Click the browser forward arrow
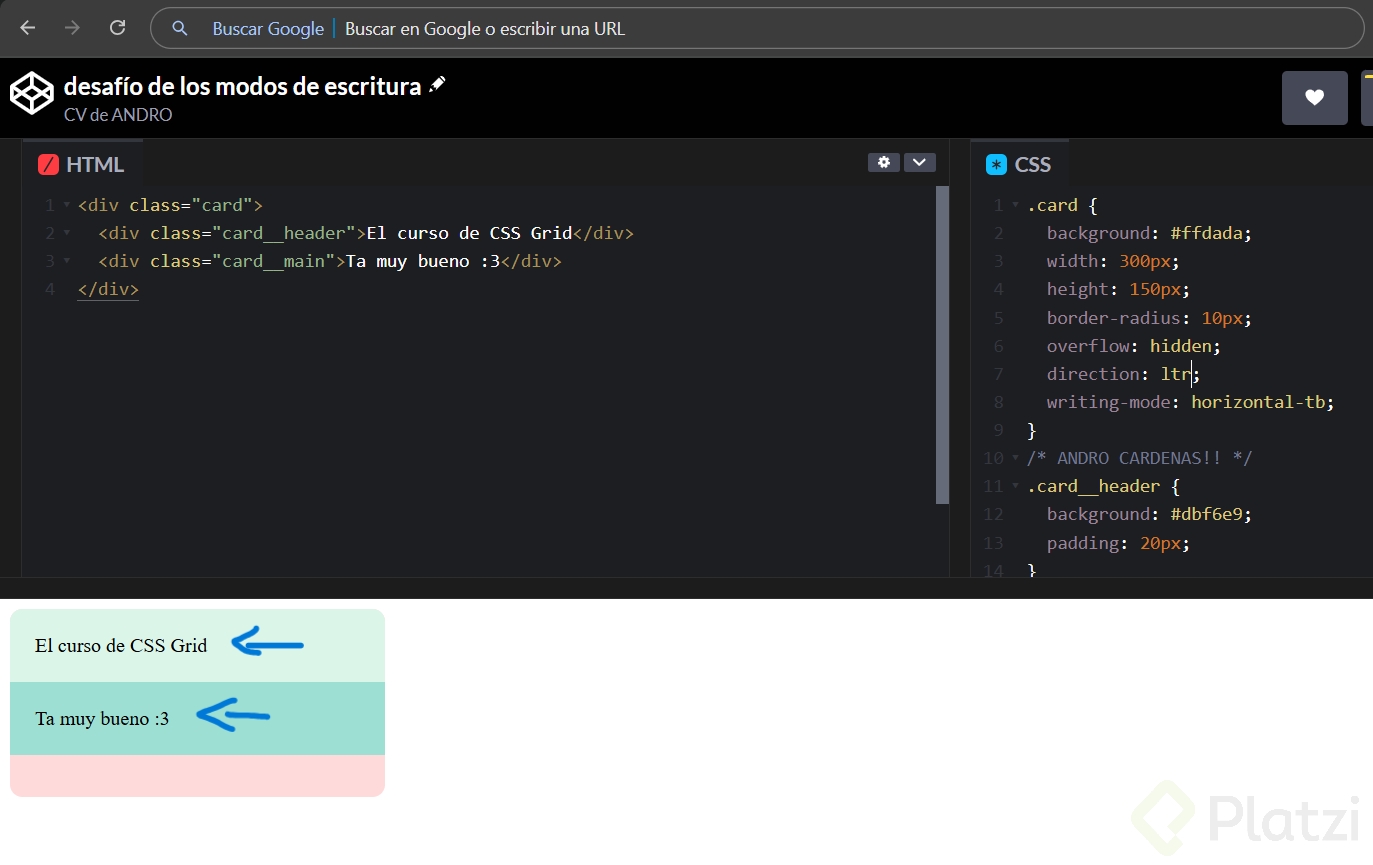The image size is (1373, 865). point(72,28)
